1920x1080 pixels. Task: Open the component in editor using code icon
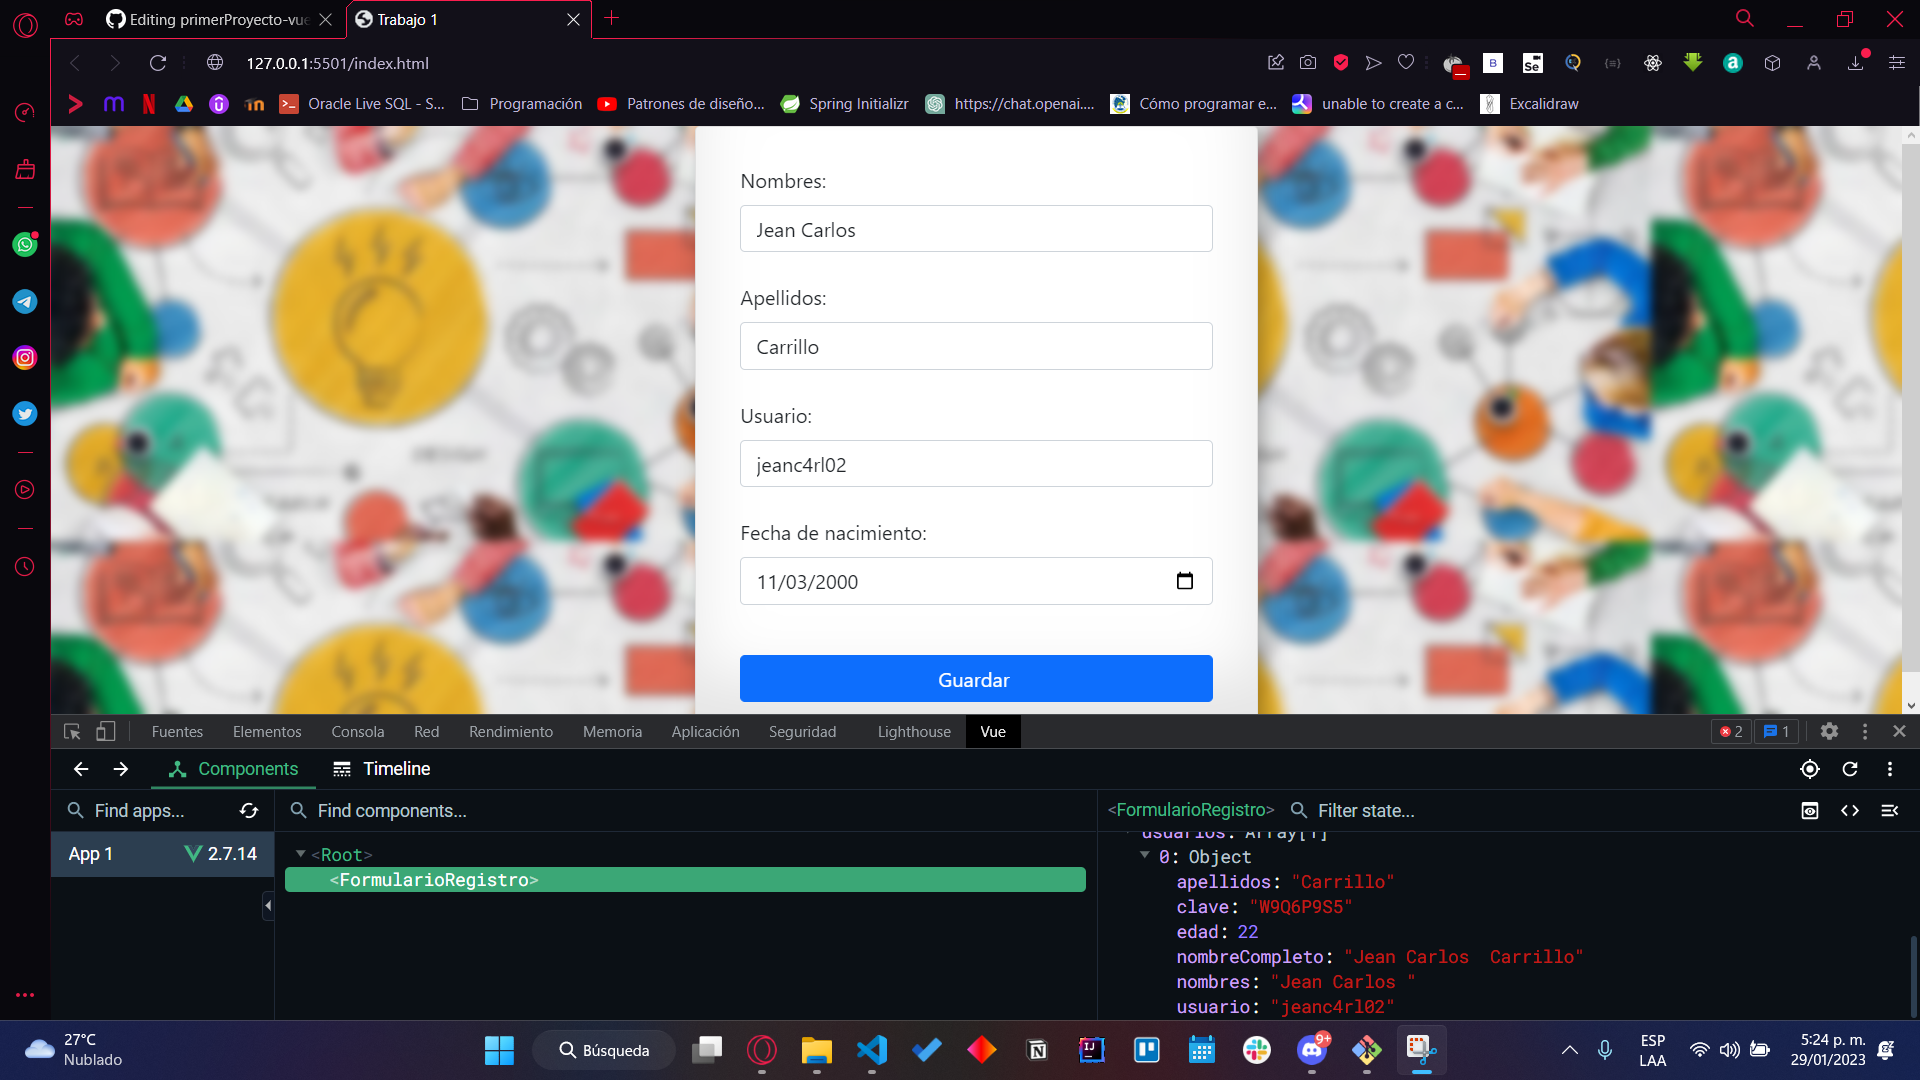coord(1850,810)
